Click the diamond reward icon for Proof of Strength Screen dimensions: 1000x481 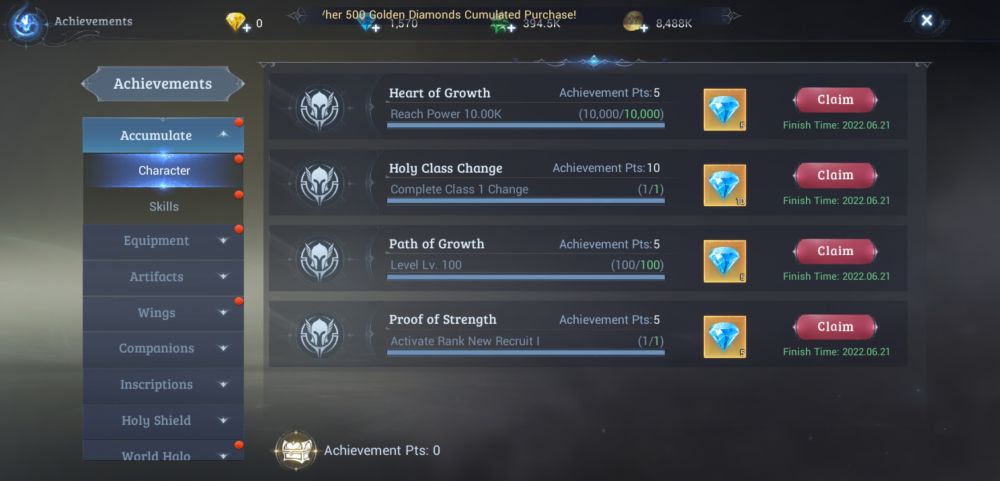[724, 336]
